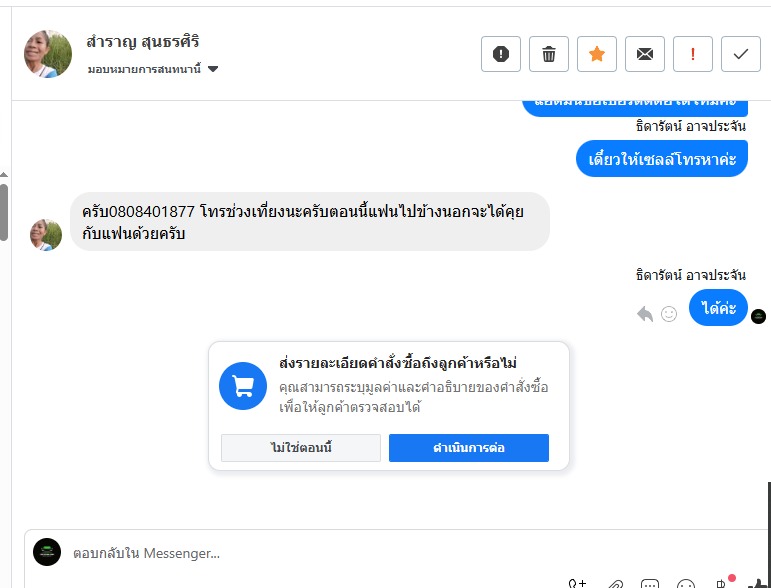Image resolution: width=771 pixels, height=588 pixels.
Task: Send a thumbs-up like
Action: (762, 583)
